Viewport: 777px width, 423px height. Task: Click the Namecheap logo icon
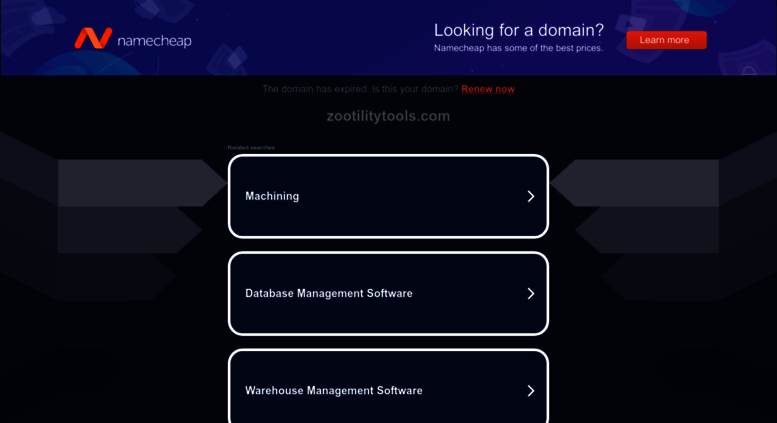tap(93, 38)
